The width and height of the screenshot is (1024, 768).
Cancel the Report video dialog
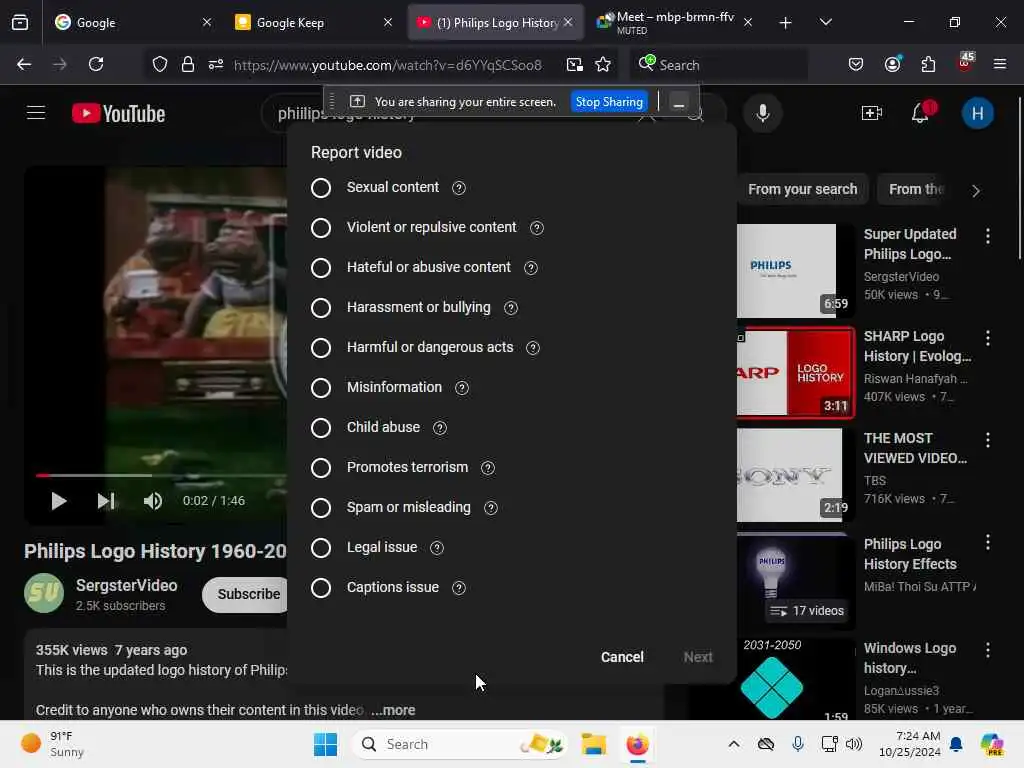pyautogui.click(x=622, y=657)
